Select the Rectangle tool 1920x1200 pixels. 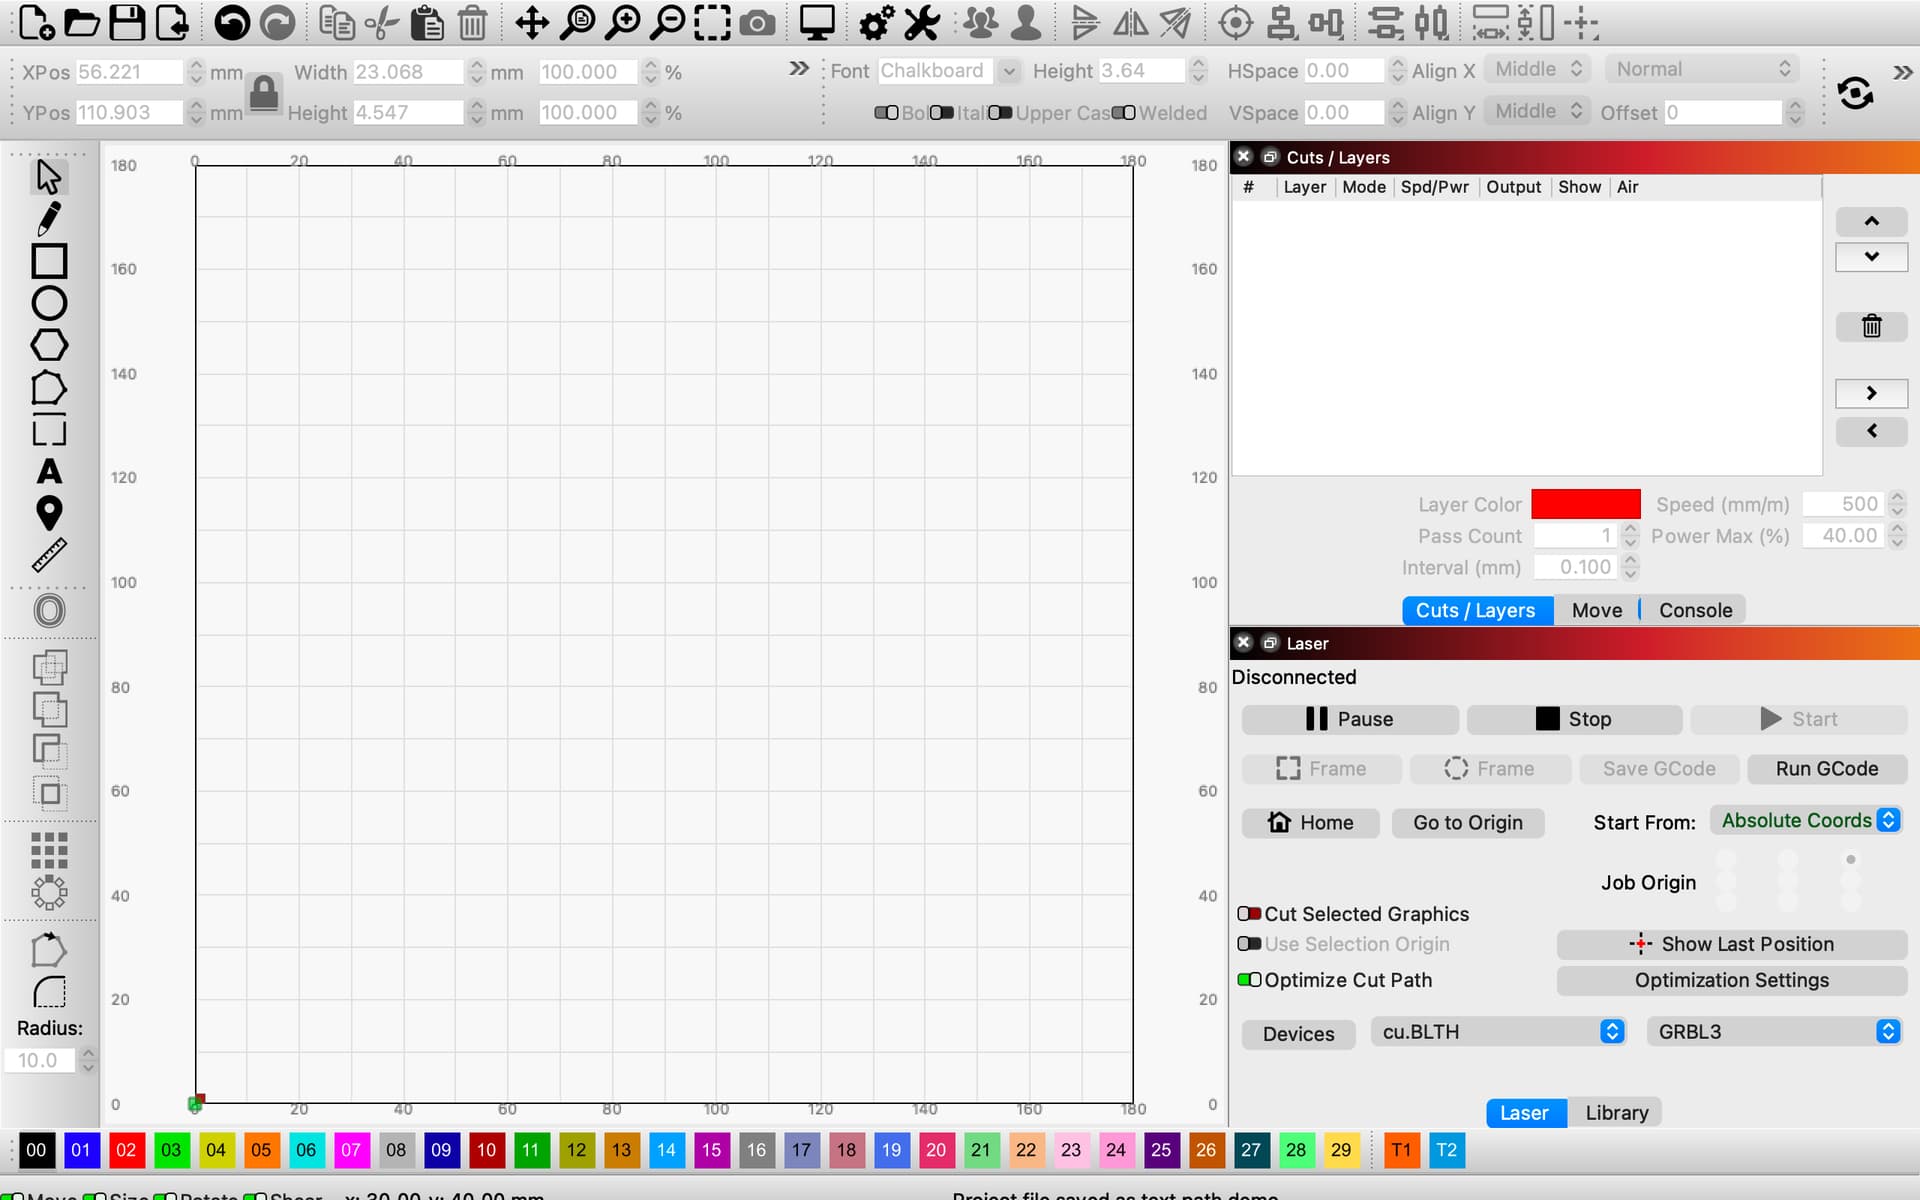pos(48,259)
